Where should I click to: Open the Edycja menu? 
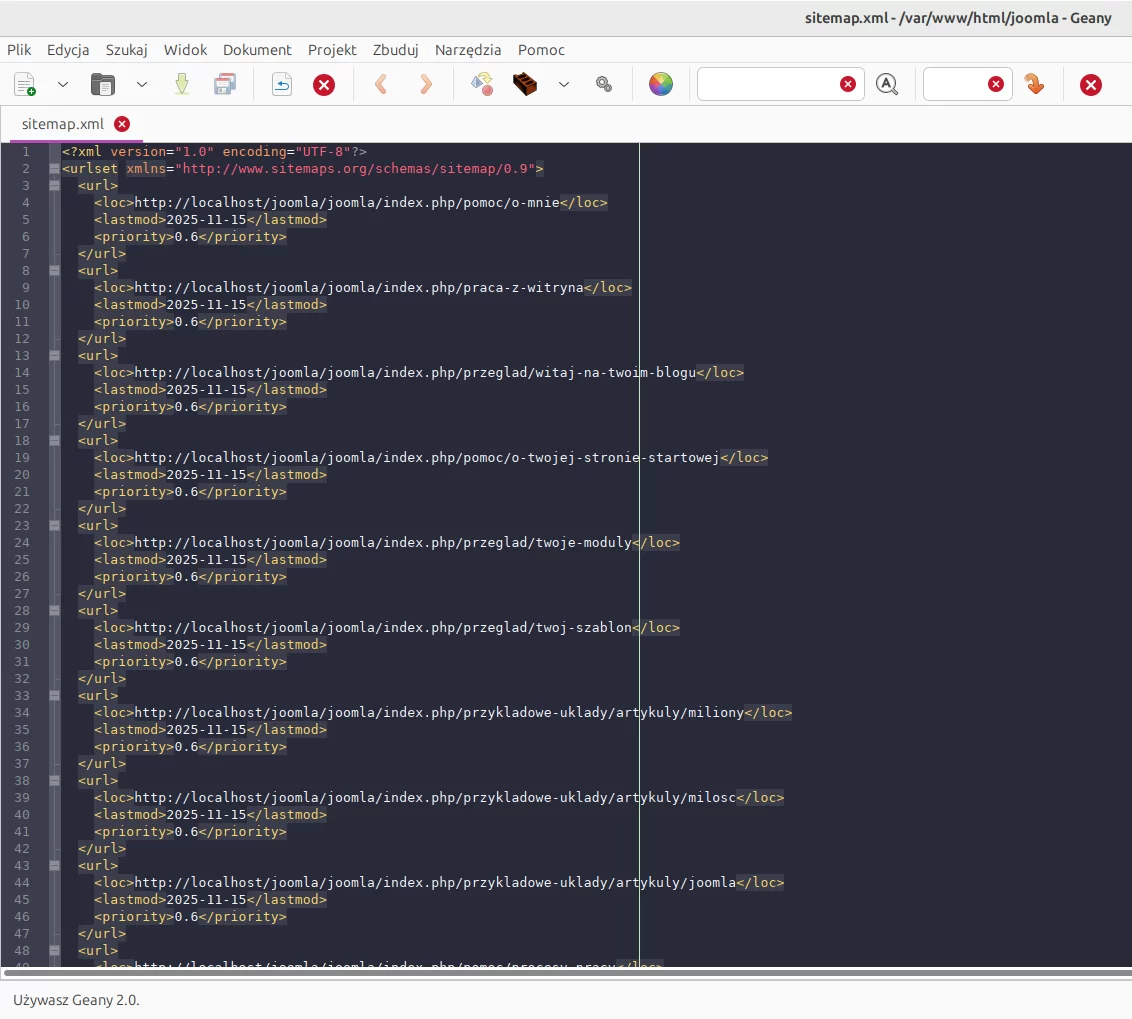(68, 50)
